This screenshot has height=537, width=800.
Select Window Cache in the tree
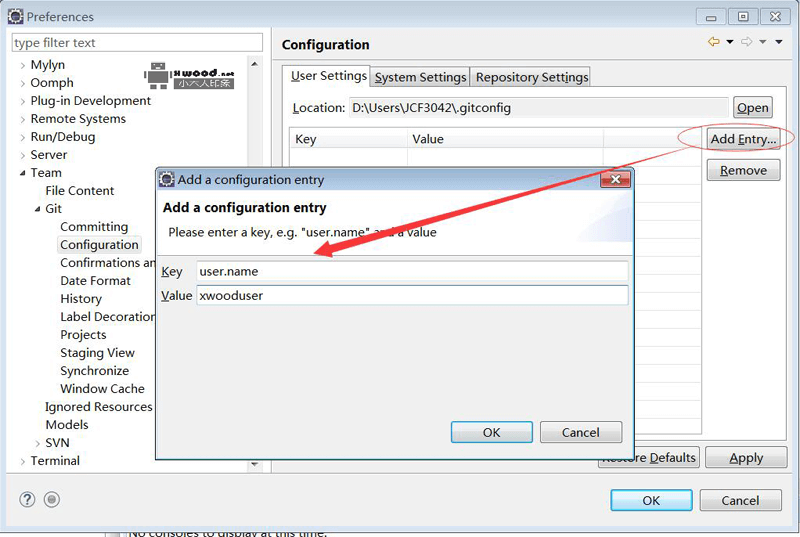point(103,389)
